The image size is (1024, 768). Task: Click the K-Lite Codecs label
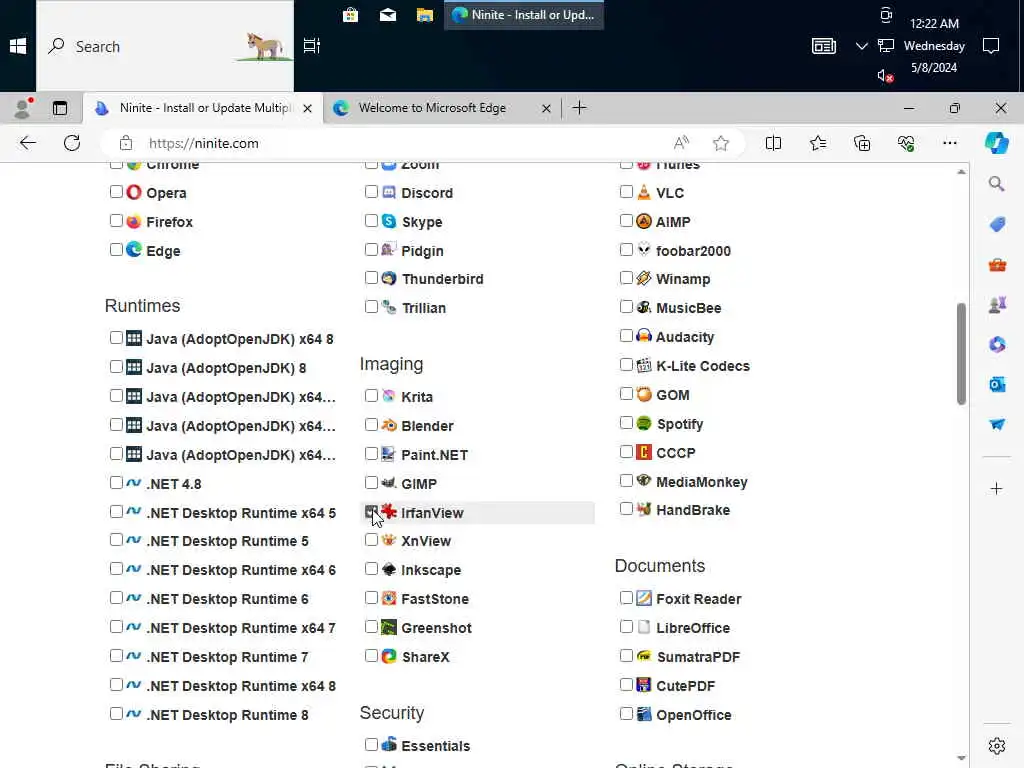(x=703, y=366)
